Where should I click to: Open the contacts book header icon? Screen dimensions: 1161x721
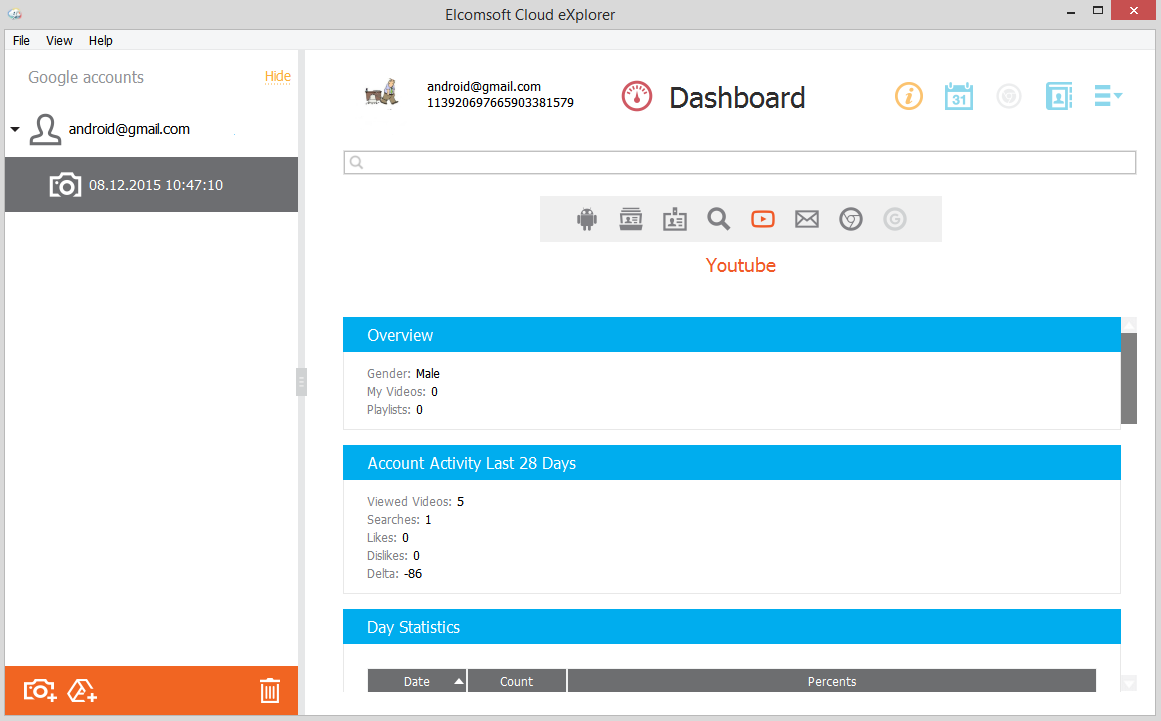coord(1059,96)
